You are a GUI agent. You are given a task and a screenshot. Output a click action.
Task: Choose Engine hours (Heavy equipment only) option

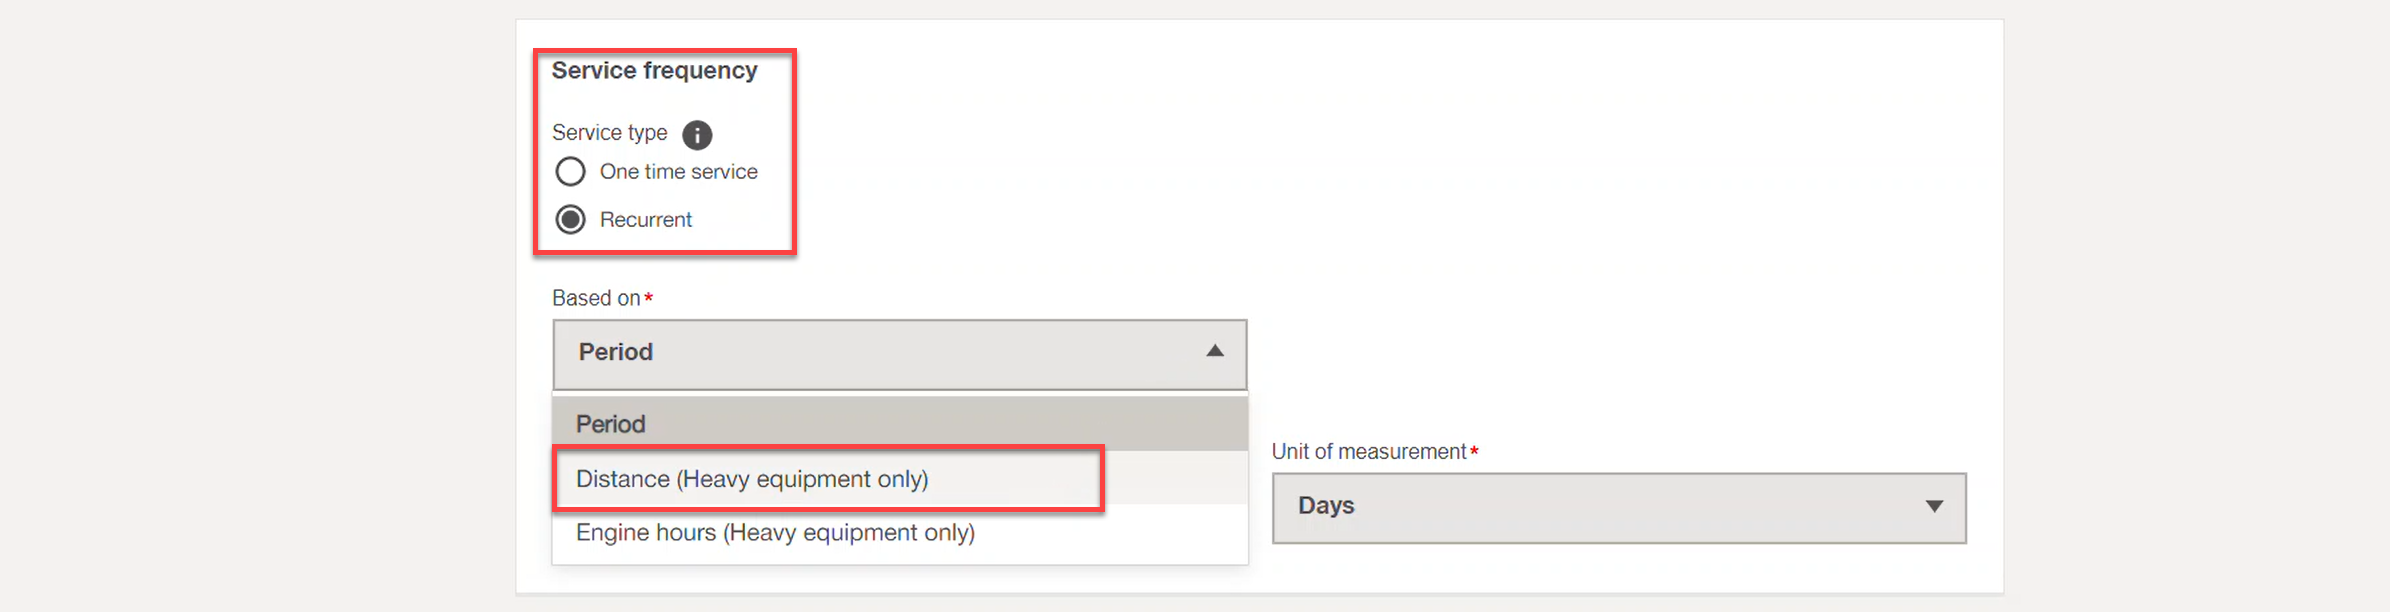pyautogui.click(x=899, y=533)
